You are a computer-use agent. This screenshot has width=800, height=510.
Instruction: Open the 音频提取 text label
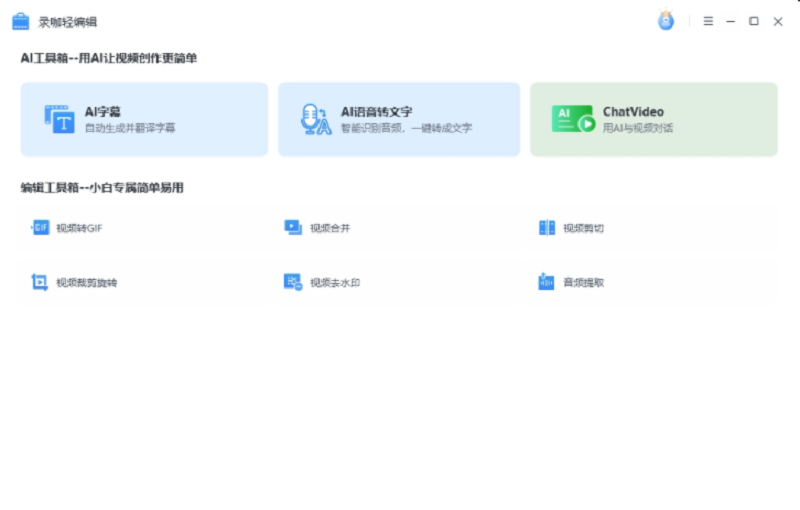(x=583, y=282)
